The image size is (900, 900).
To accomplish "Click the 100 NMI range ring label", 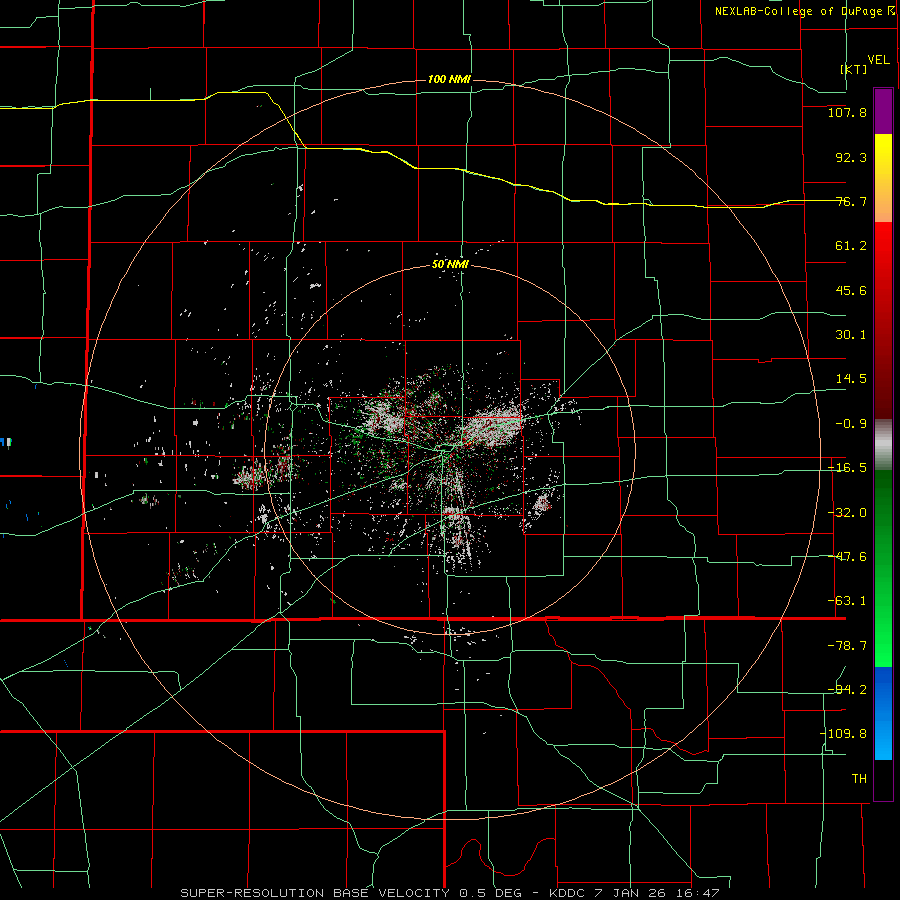I will [x=449, y=79].
